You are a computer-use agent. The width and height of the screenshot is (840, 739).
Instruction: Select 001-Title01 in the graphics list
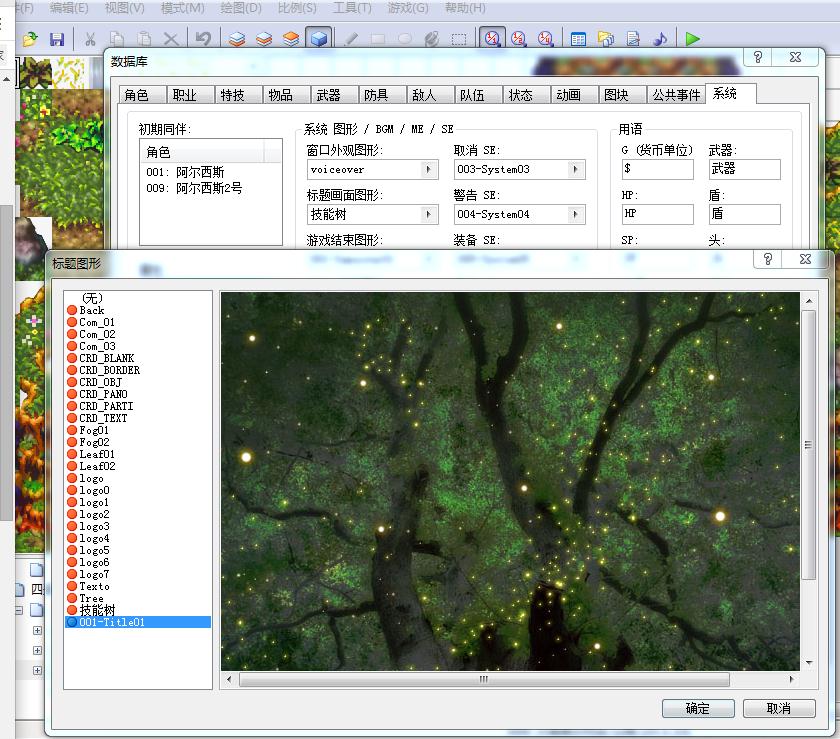pos(138,622)
